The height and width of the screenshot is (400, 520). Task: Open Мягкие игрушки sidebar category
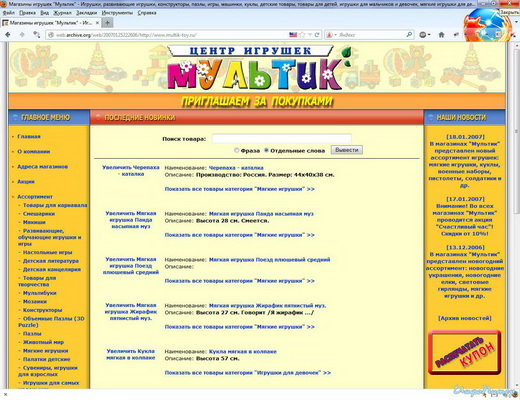click(x=45, y=351)
